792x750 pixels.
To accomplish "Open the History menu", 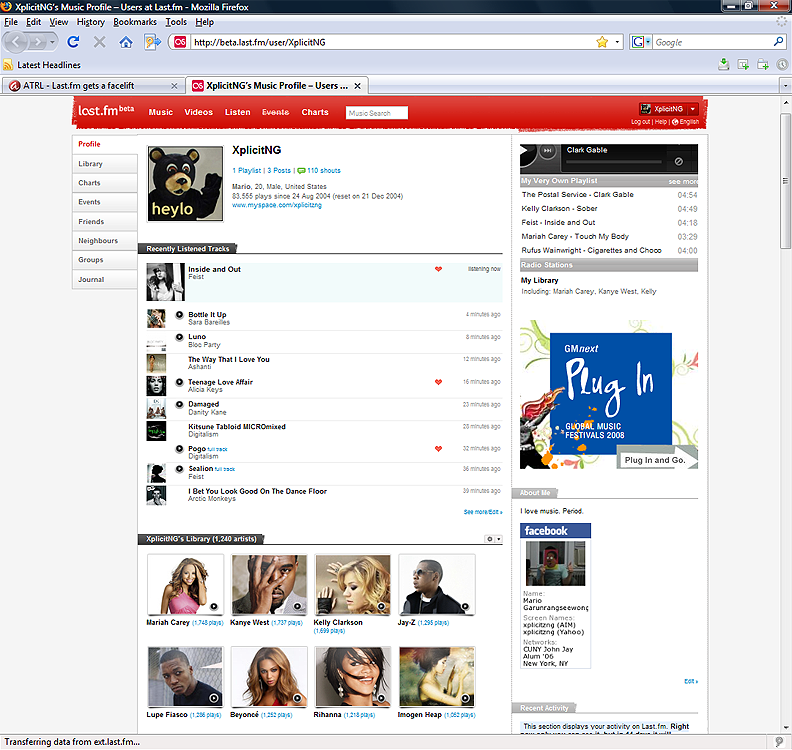I will pyautogui.click(x=90, y=22).
